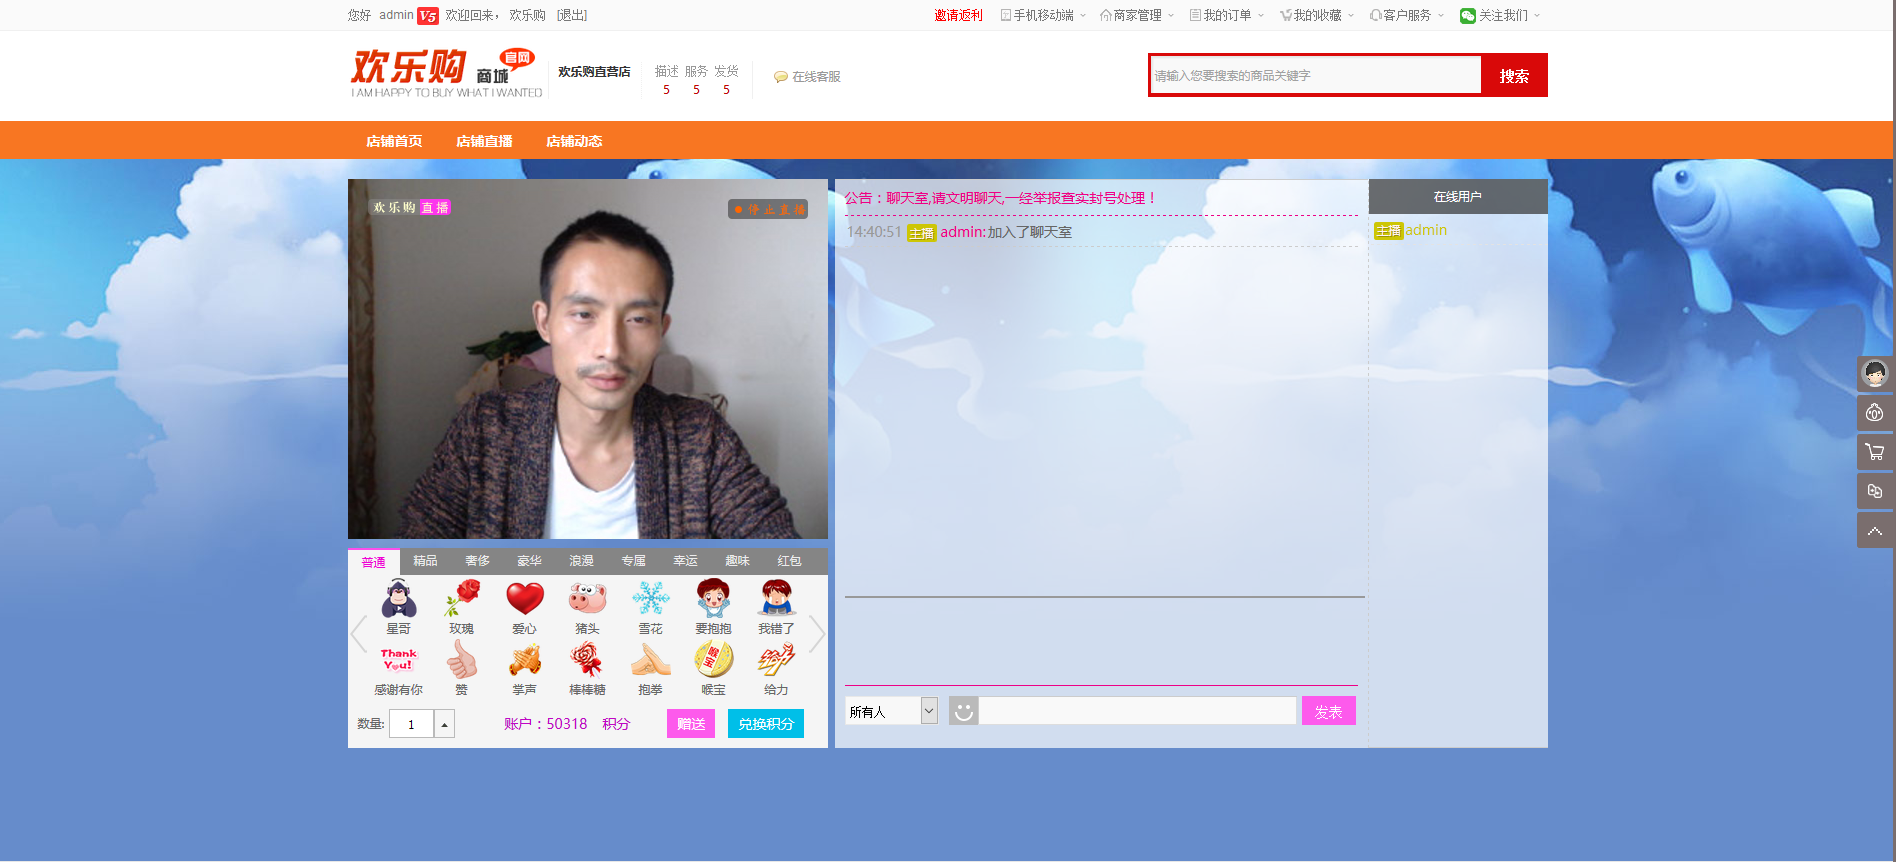Select the 雪花 snowflake gift
This screenshot has width=1896, height=862.
651,599
